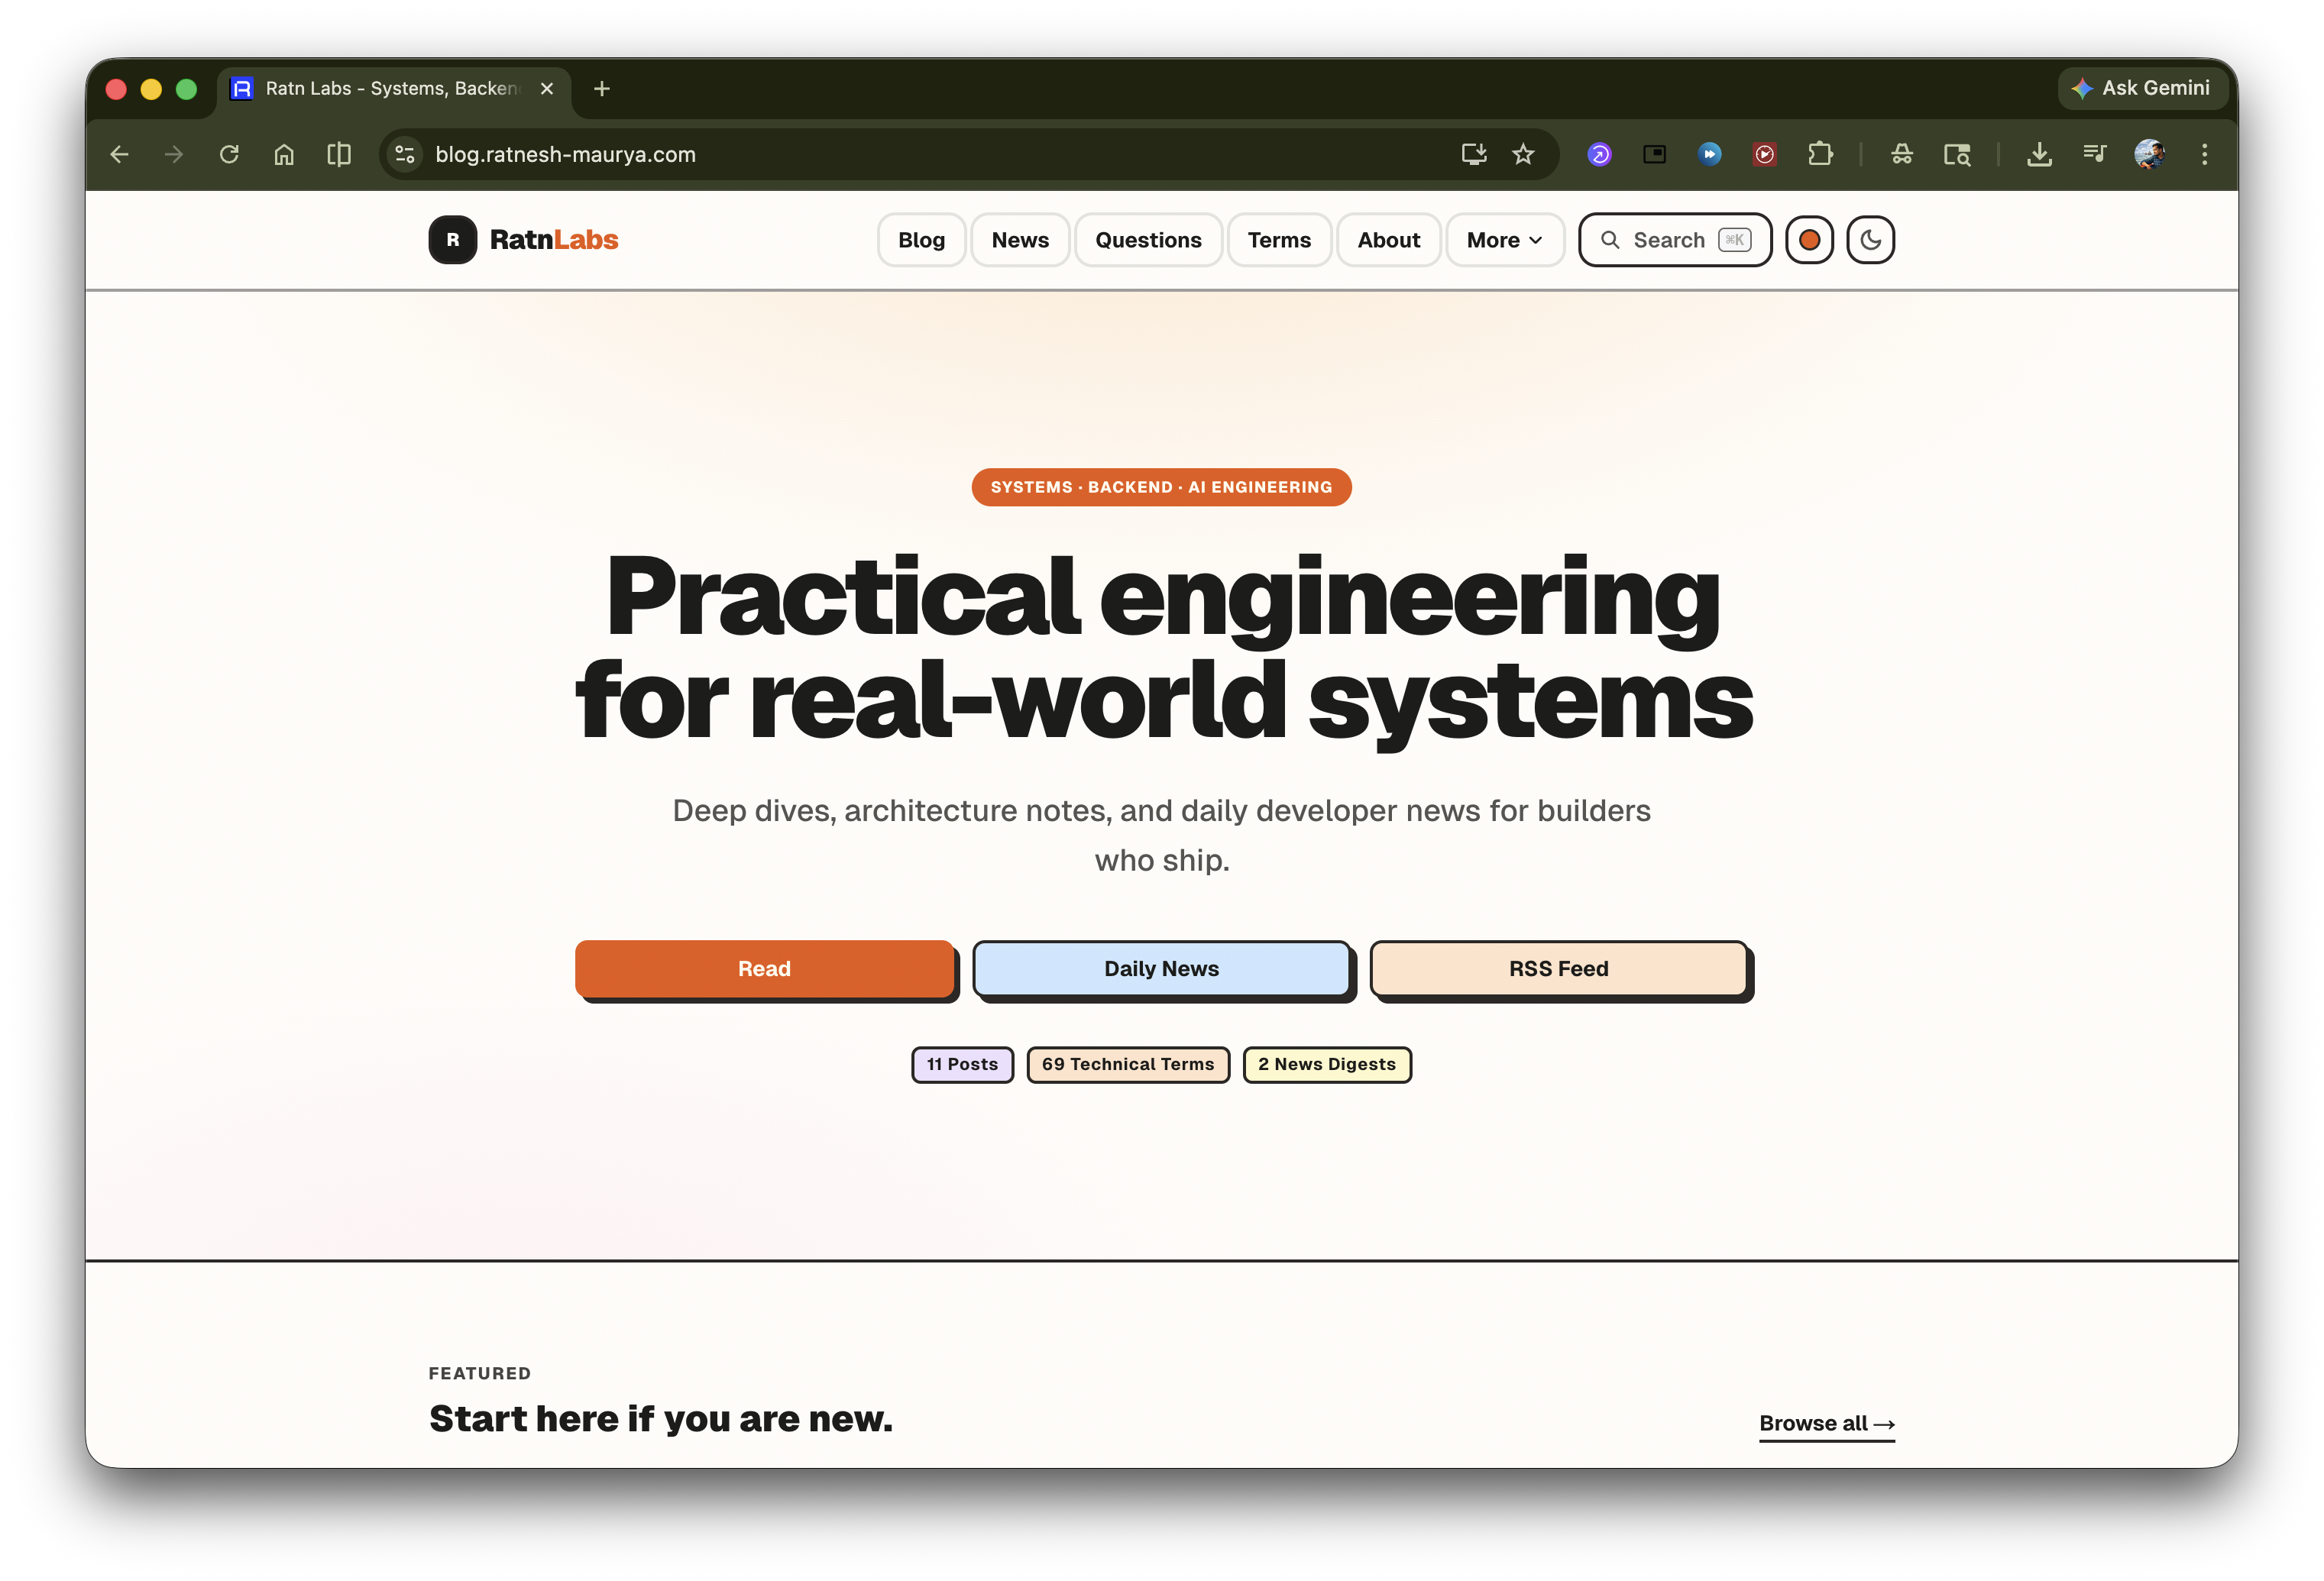The height and width of the screenshot is (1581, 2324).
Task: Click the 'Deep dives, architecture notes' subtitle
Action: tap(1161, 835)
